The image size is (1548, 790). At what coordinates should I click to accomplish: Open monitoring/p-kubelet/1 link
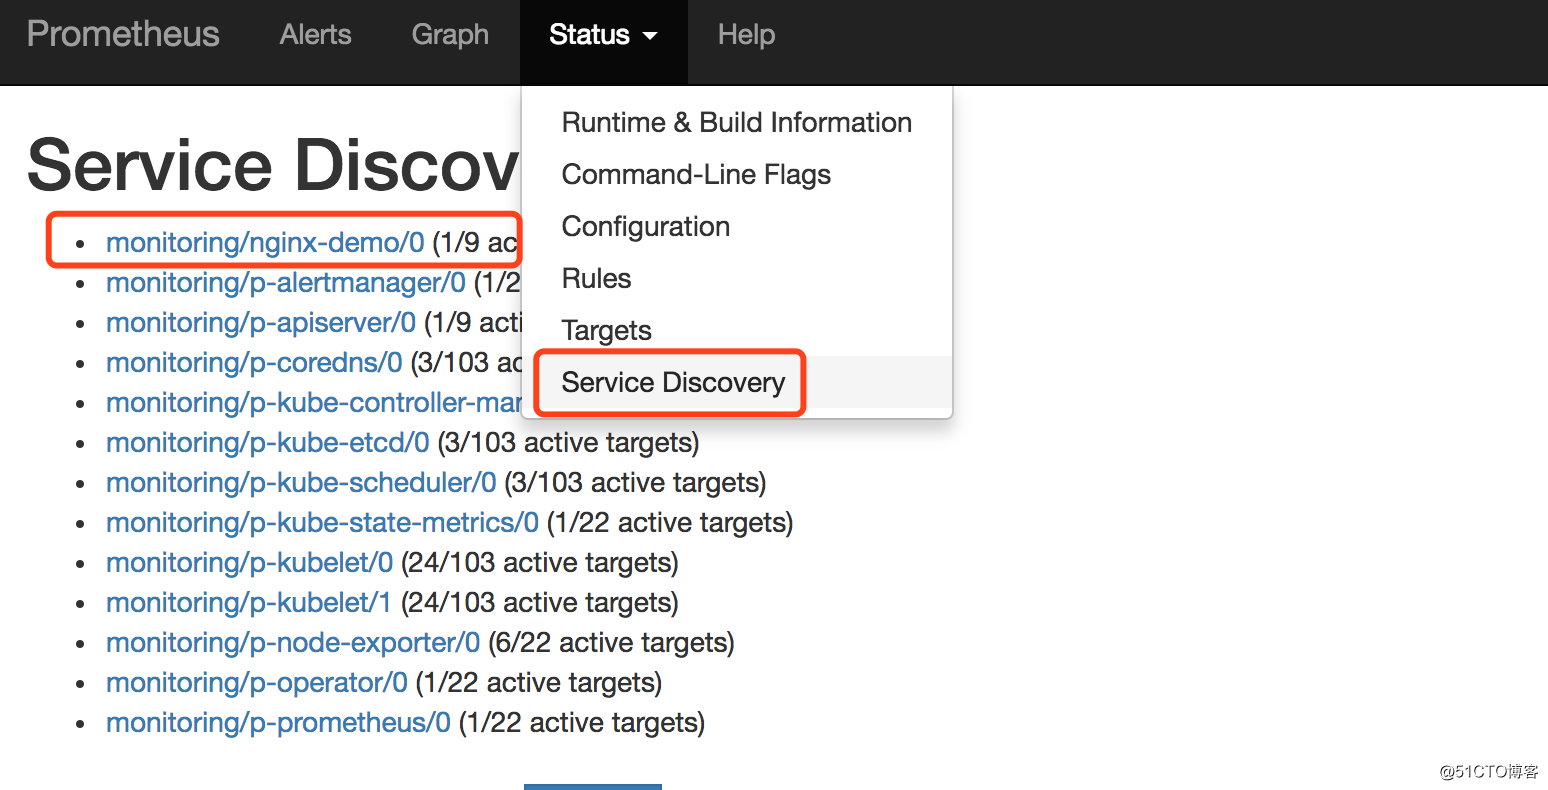[249, 602]
